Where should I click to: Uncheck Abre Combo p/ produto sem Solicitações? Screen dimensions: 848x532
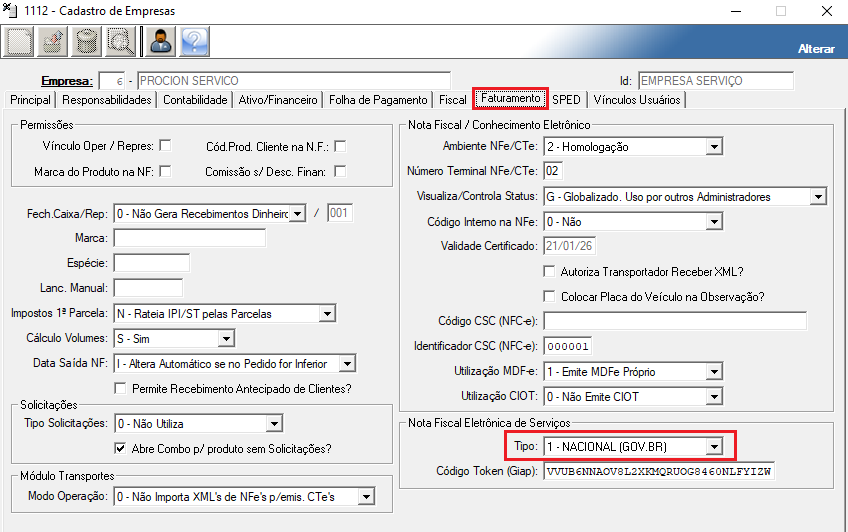[x=121, y=448]
